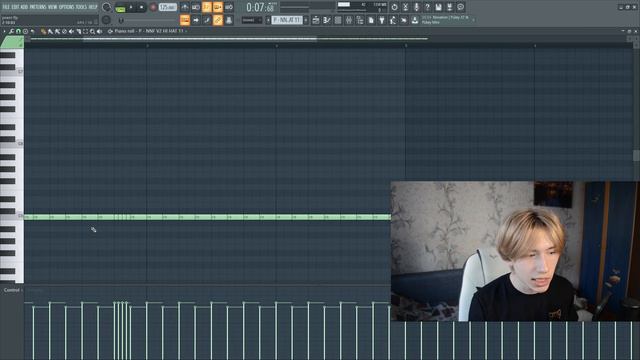Image resolution: width=640 pixels, height=360 pixels.
Task: Open the Control event editor selector
Action: pos(12,290)
